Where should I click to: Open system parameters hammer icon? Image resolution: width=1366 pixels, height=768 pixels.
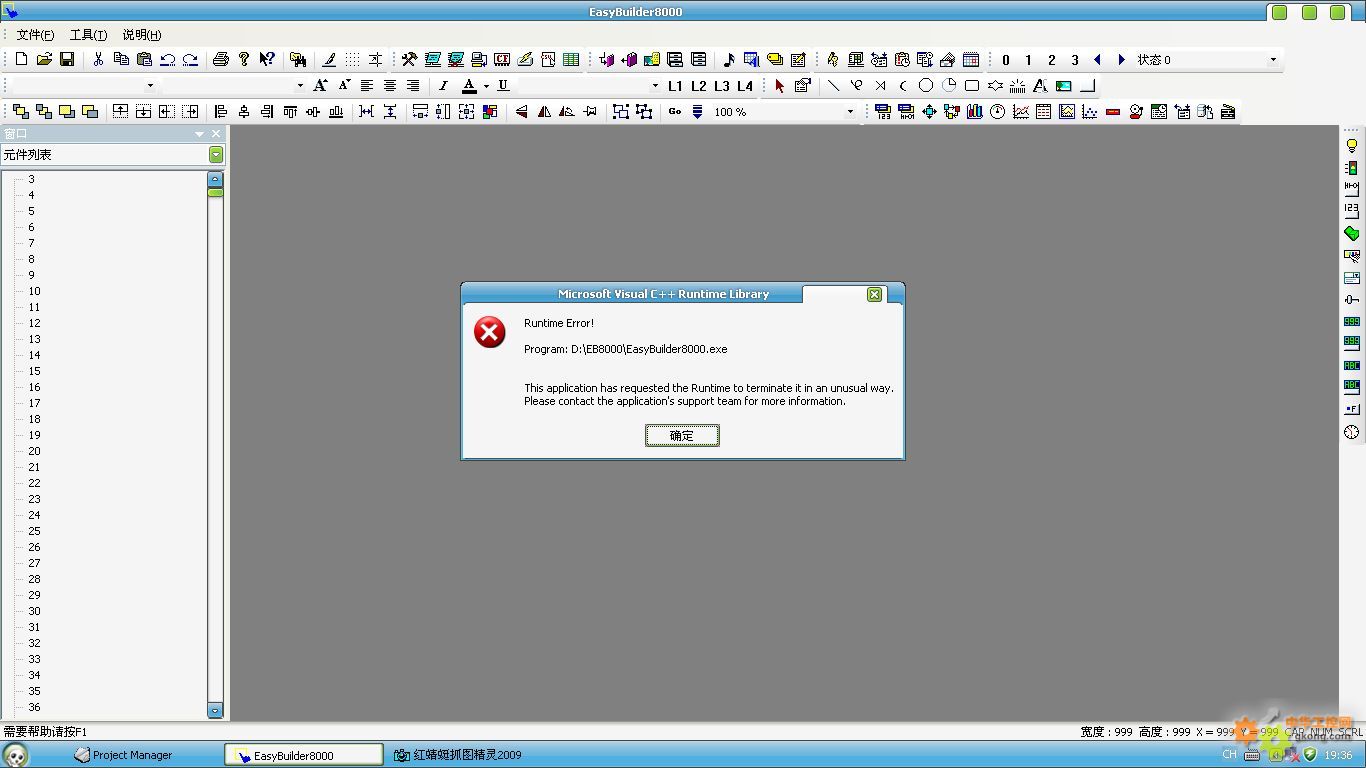tap(409, 60)
